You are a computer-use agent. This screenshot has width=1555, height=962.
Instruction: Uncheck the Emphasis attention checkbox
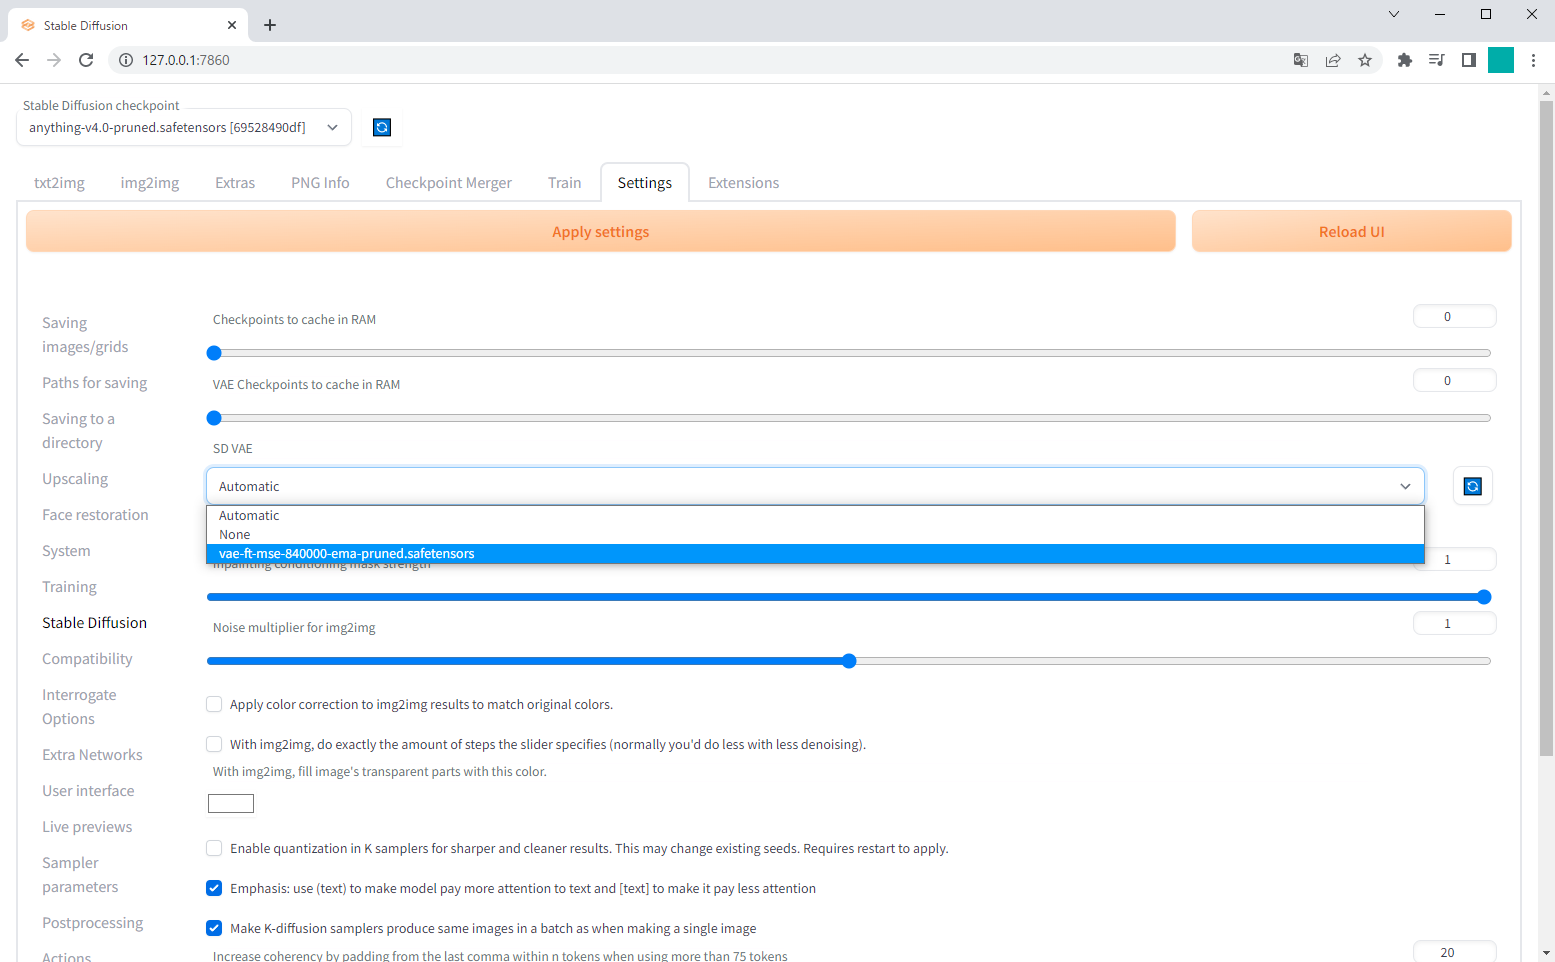(x=214, y=888)
